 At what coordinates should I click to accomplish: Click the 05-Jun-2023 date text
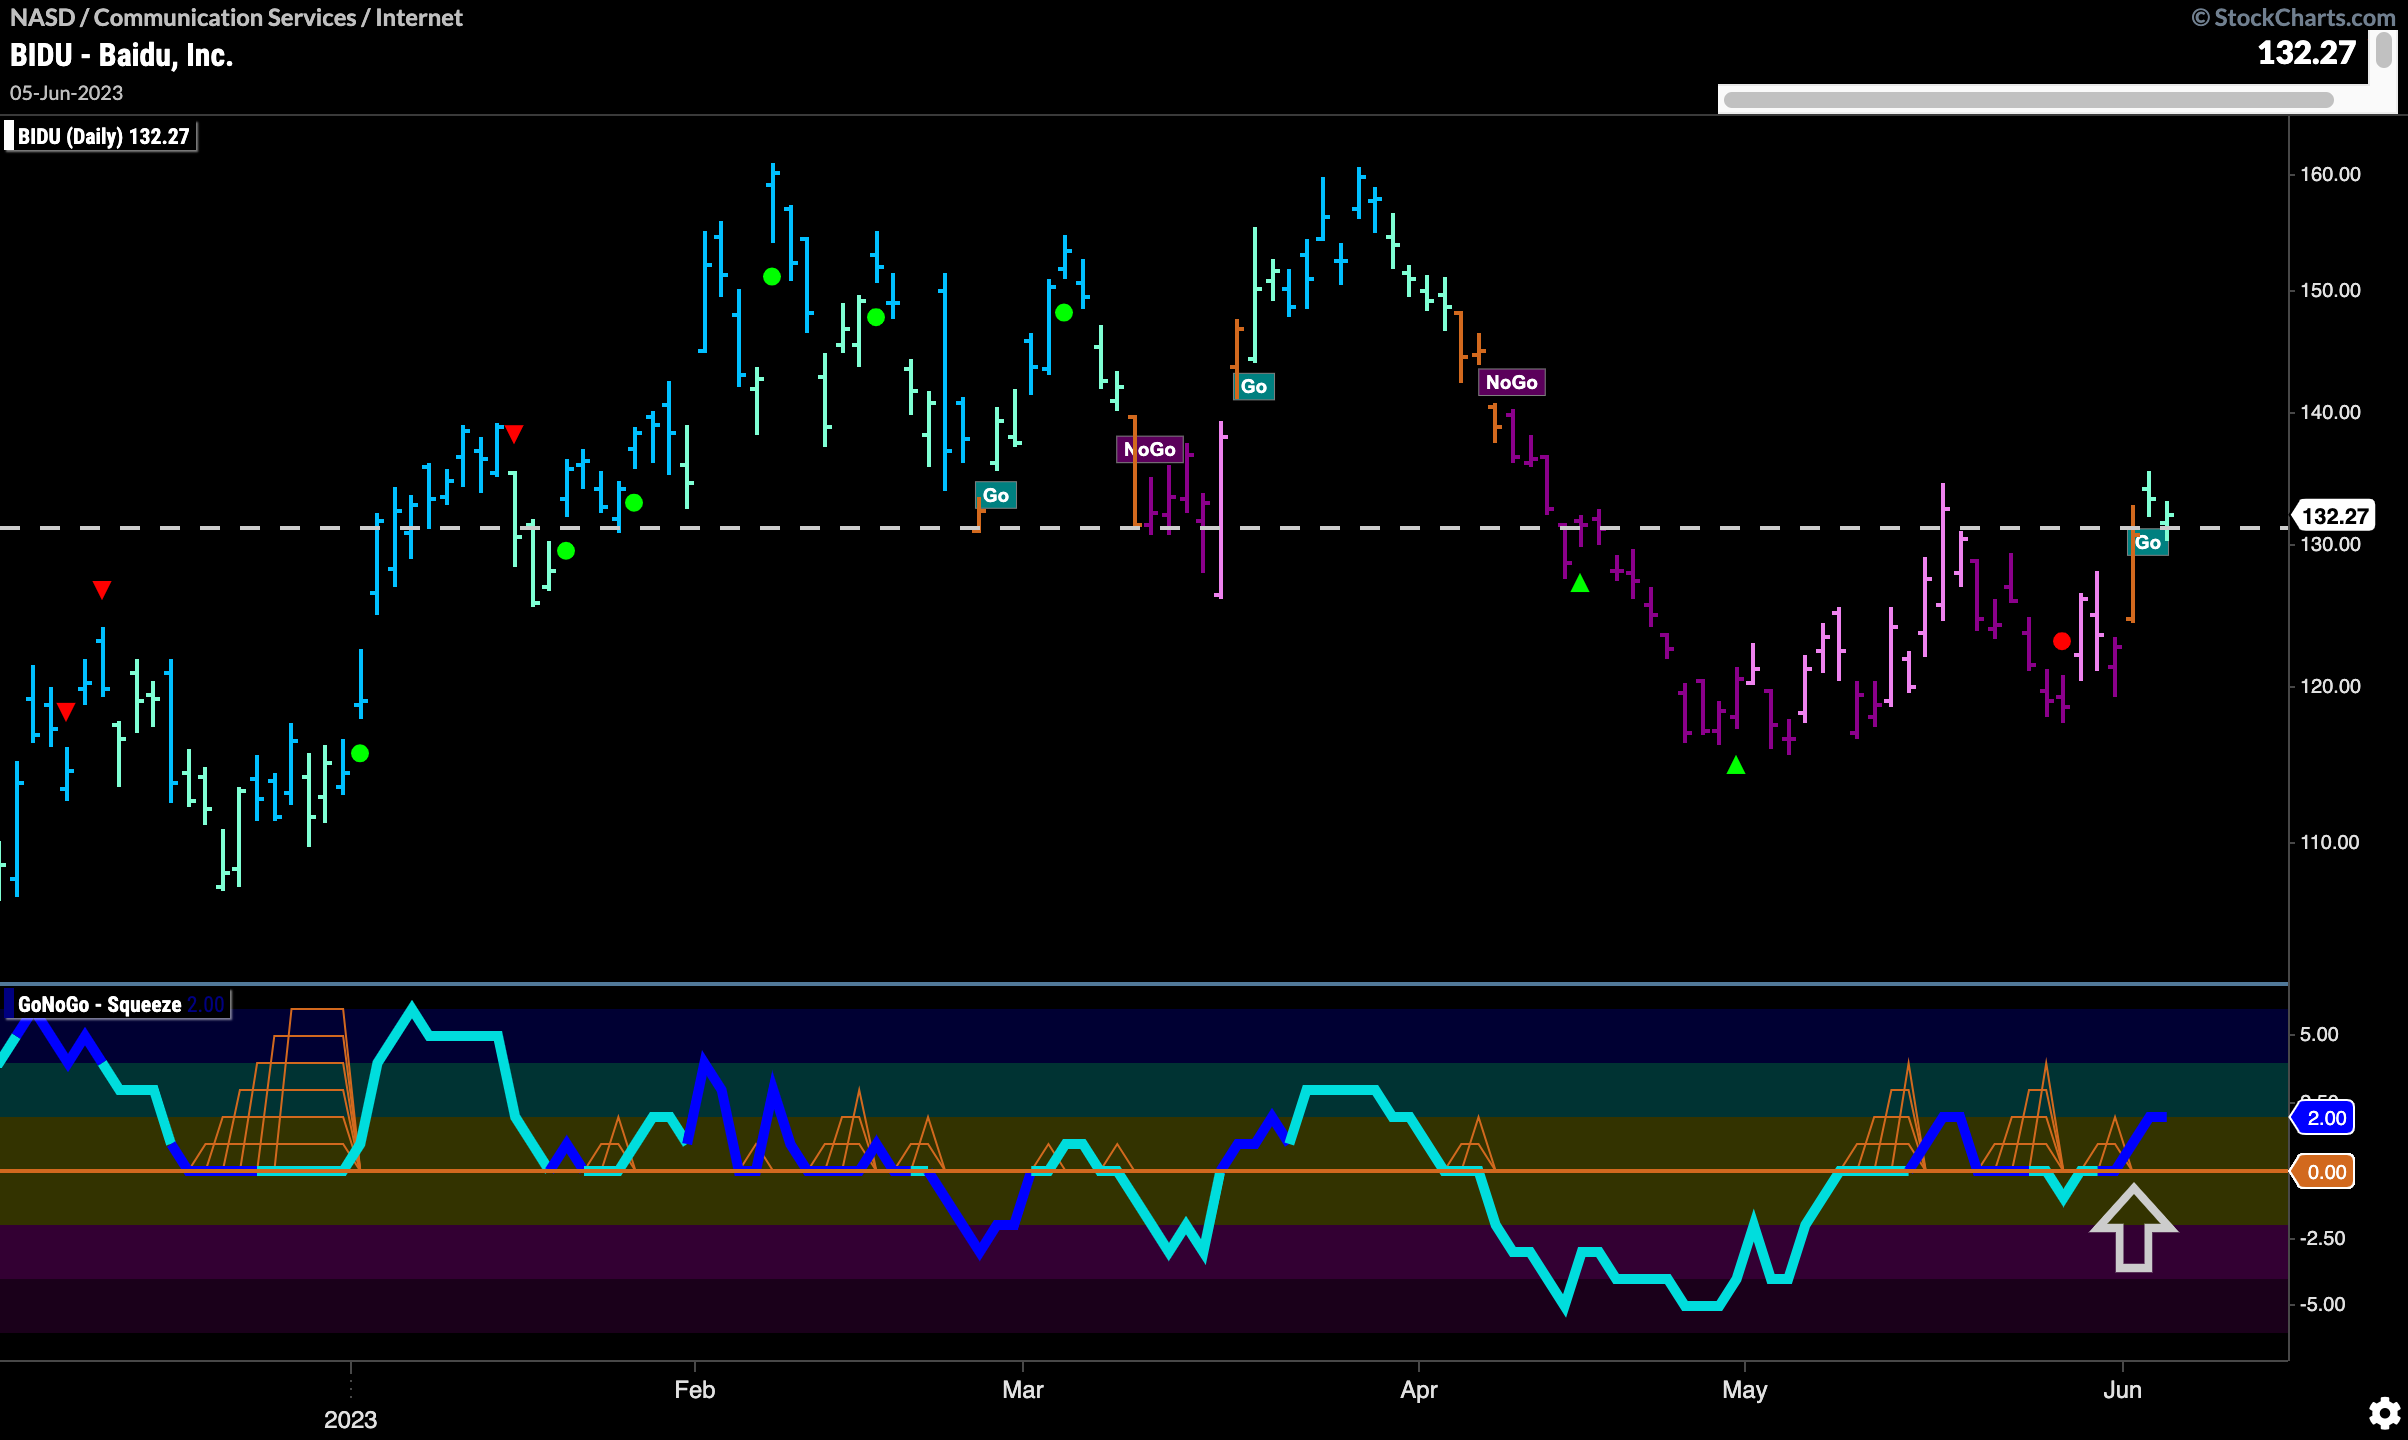coord(66,93)
